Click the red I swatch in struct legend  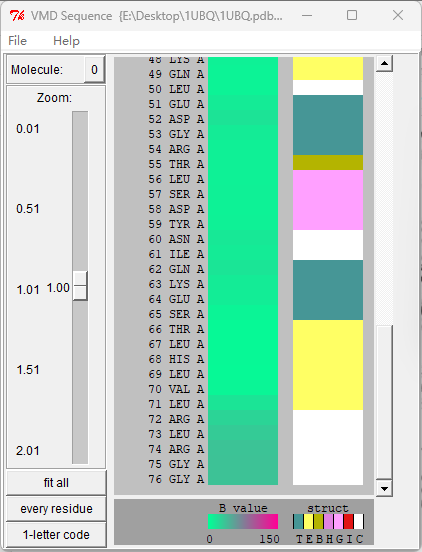[x=348, y=521]
